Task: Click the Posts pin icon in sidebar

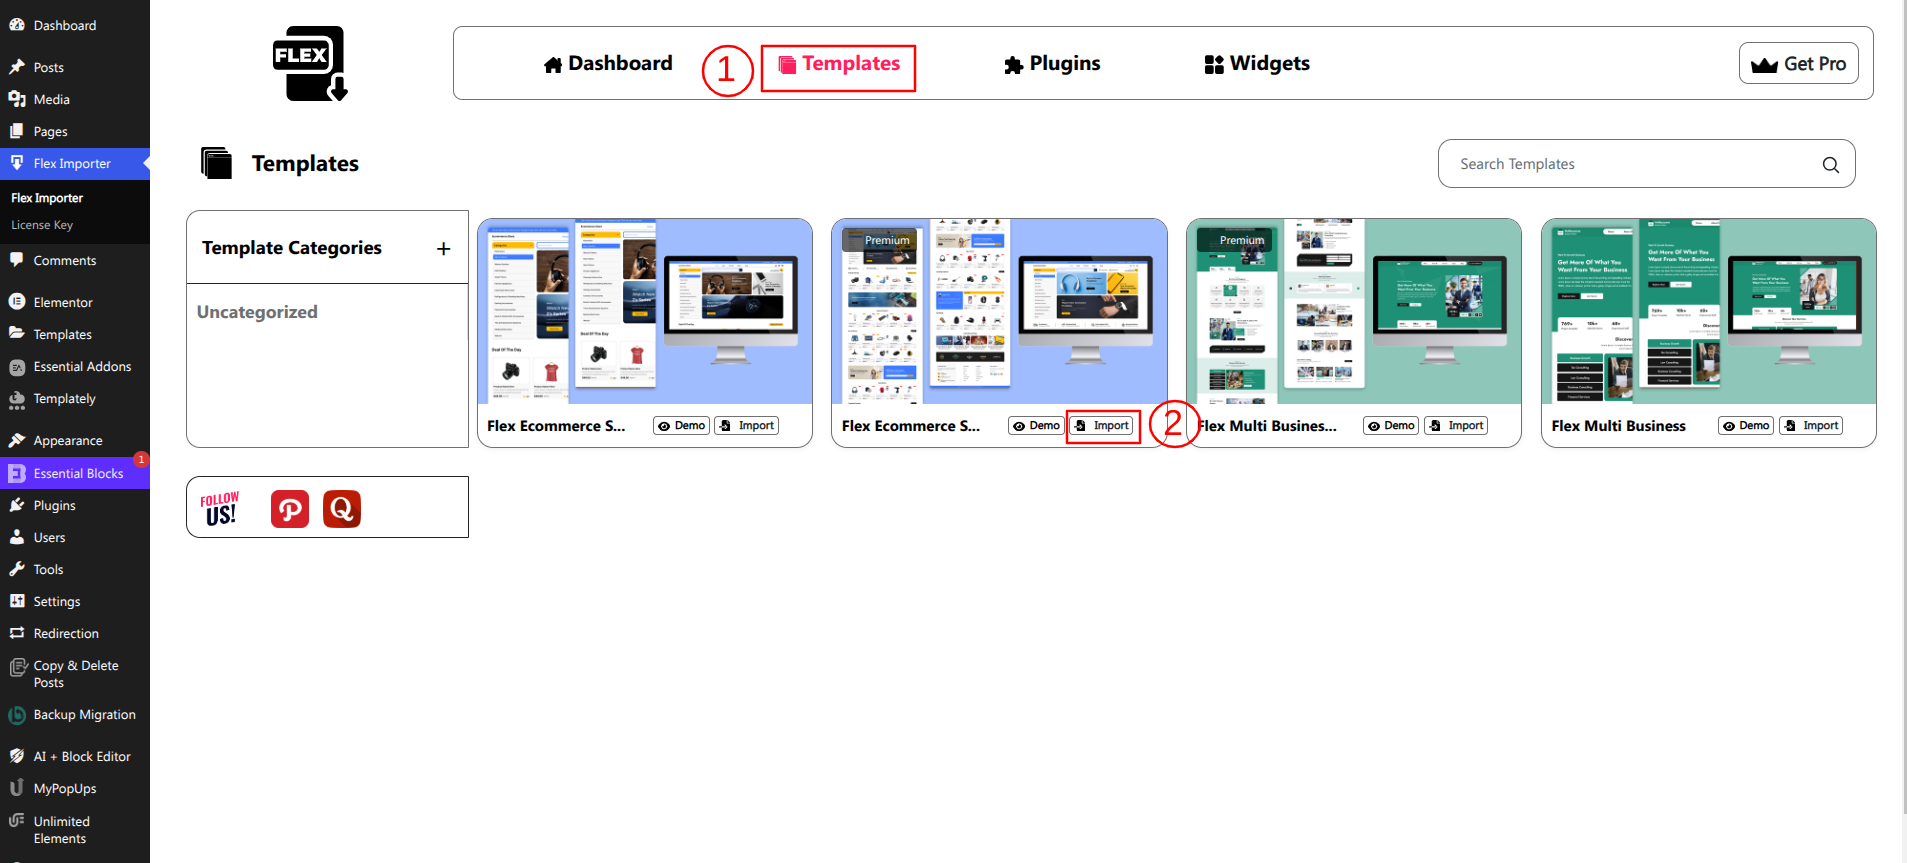Action: click(17, 67)
